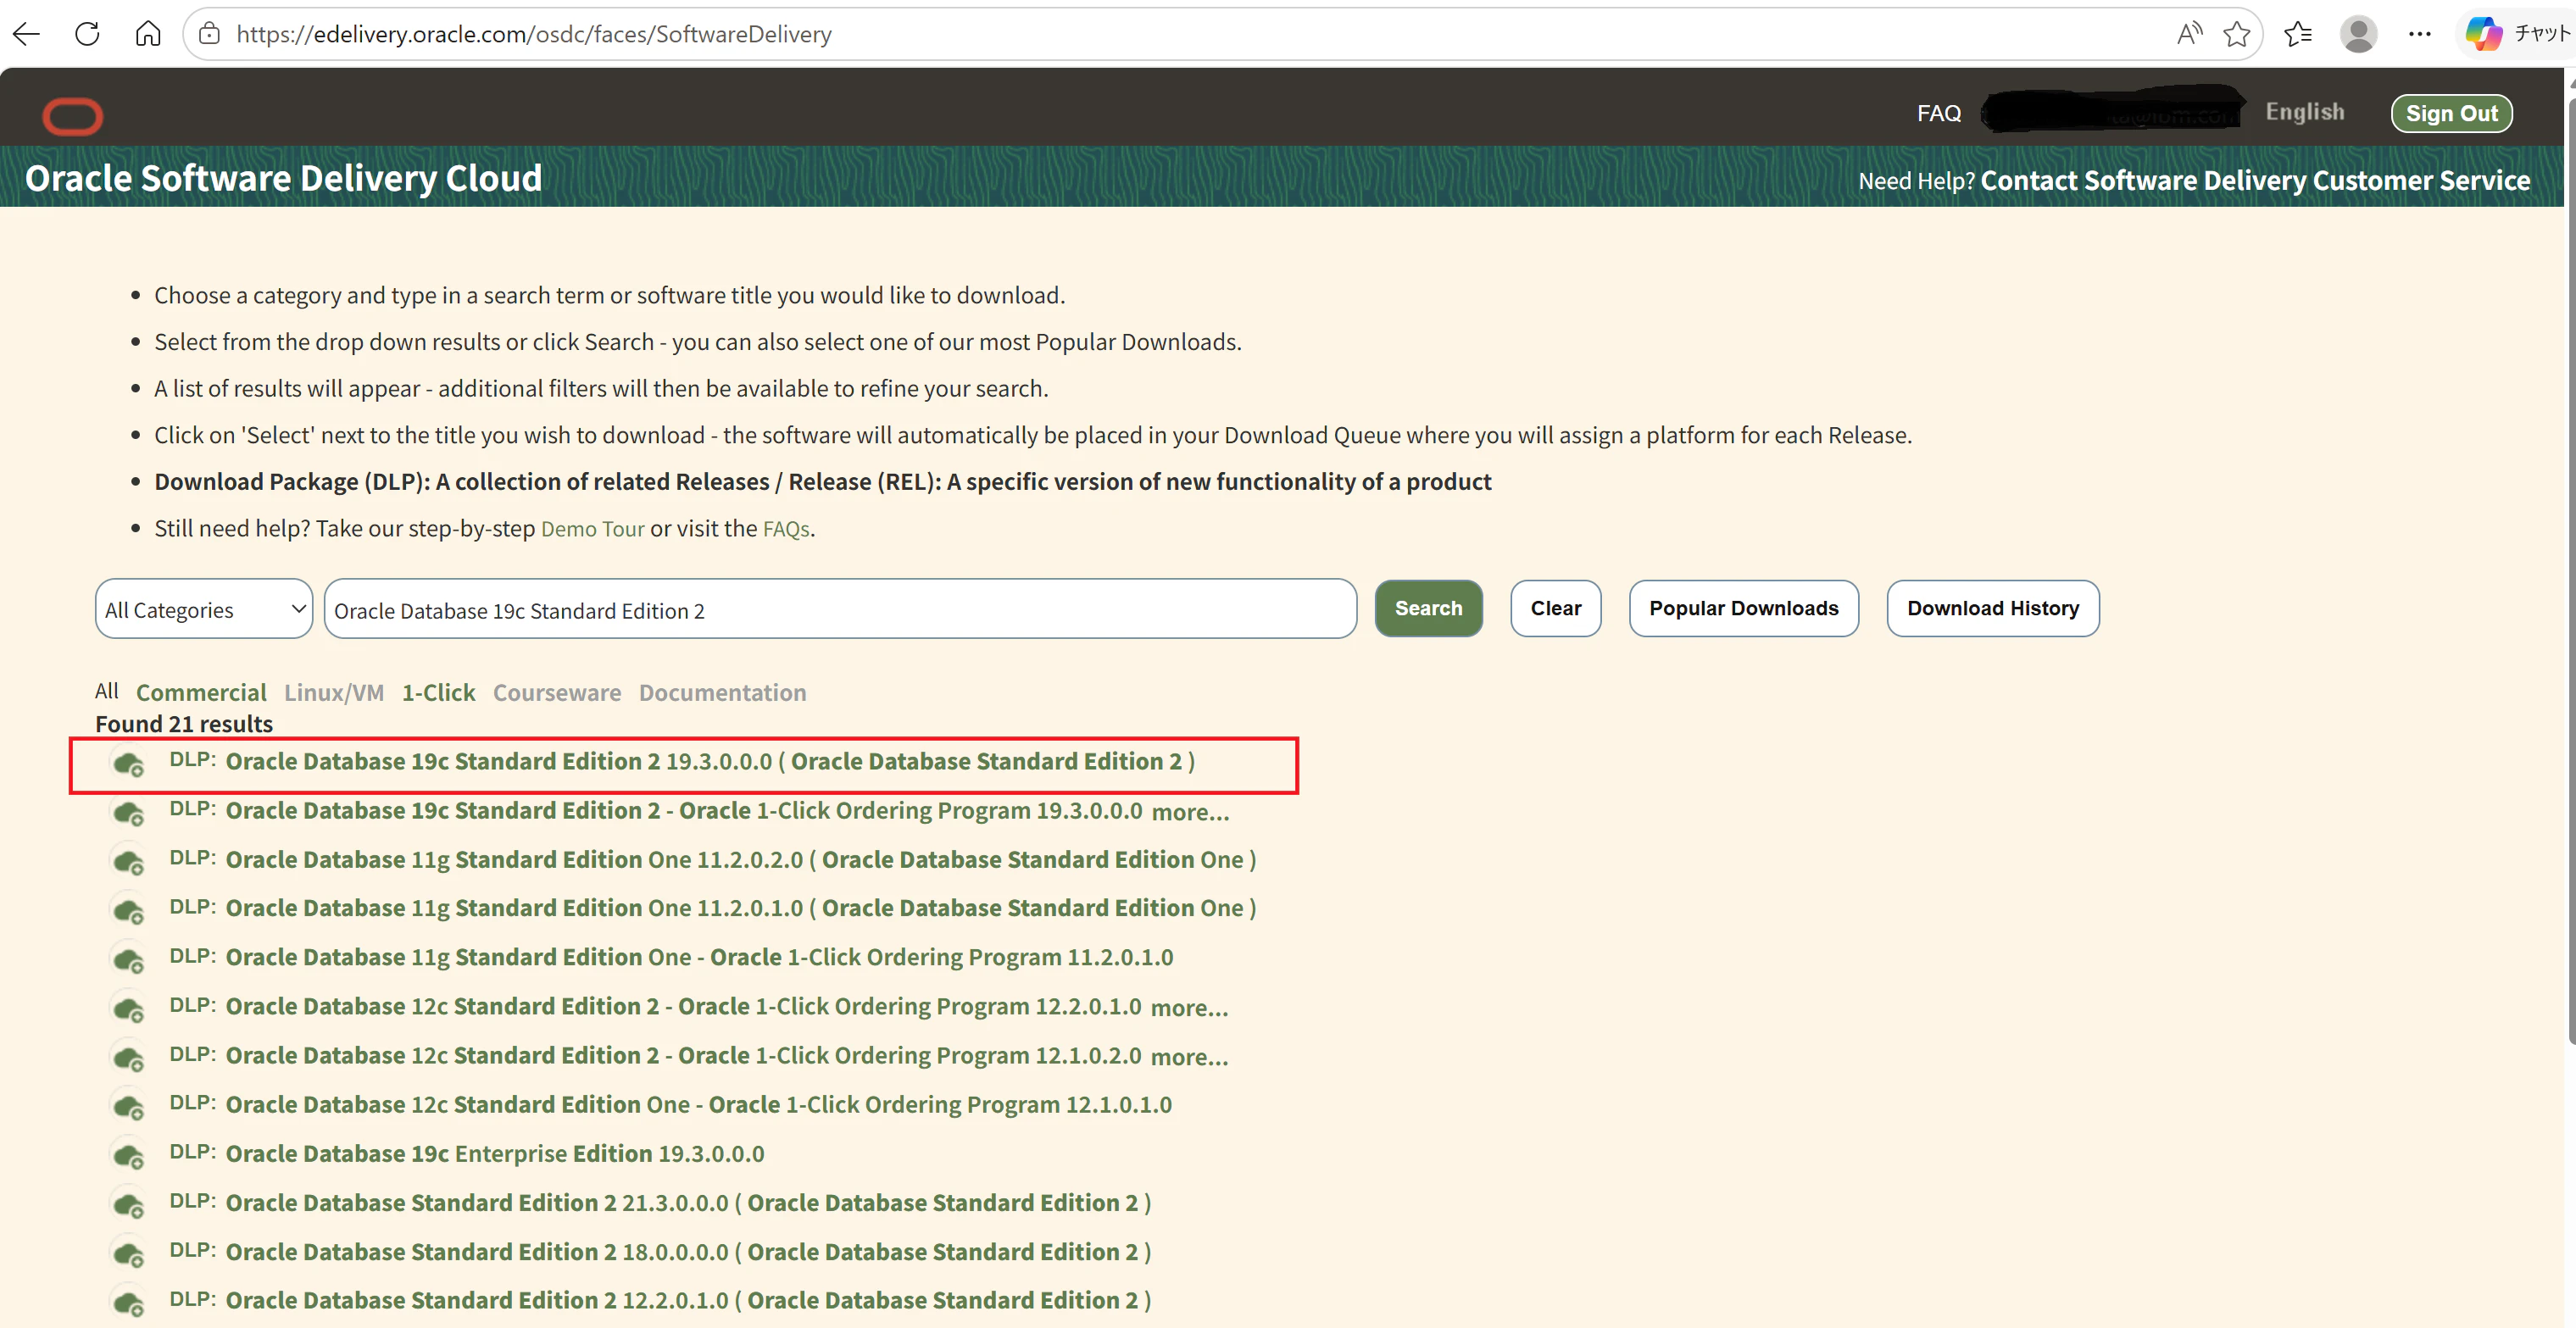This screenshot has height=1328, width=2576.
Task: Click the browser address bar URL
Action: point(534,34)
